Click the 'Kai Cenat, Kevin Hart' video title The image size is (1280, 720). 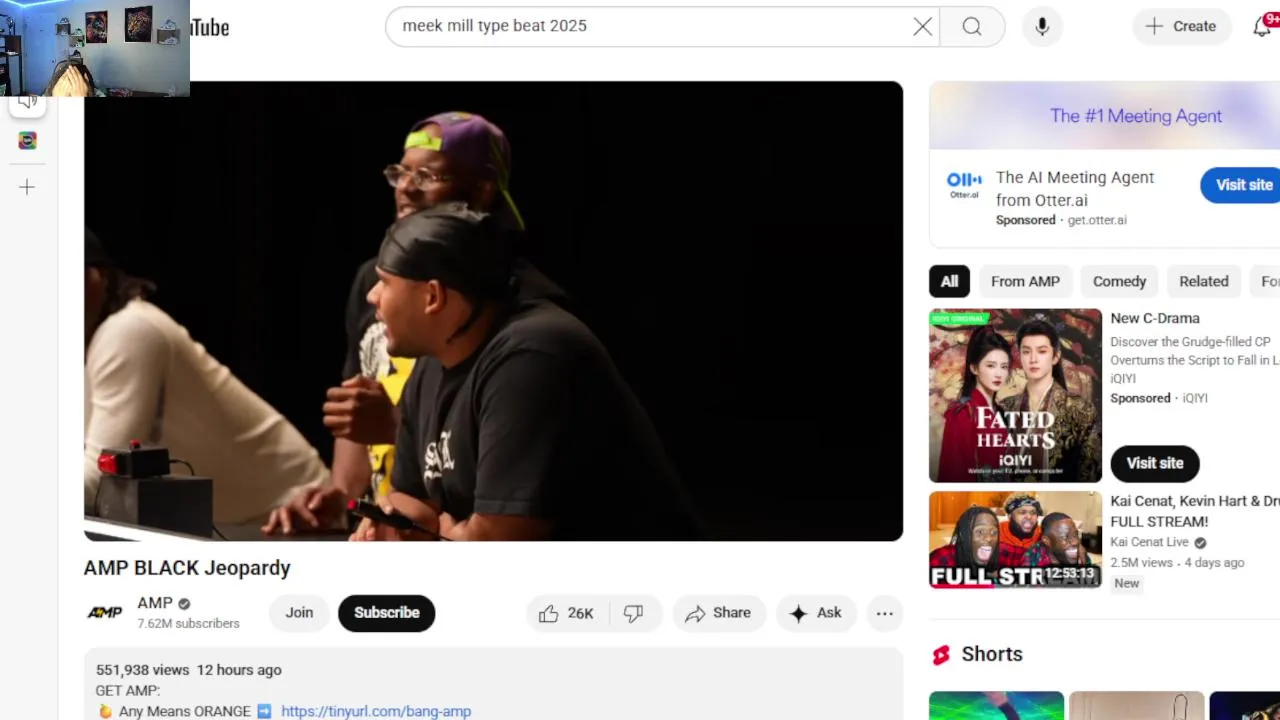[x=1195, y=511]
